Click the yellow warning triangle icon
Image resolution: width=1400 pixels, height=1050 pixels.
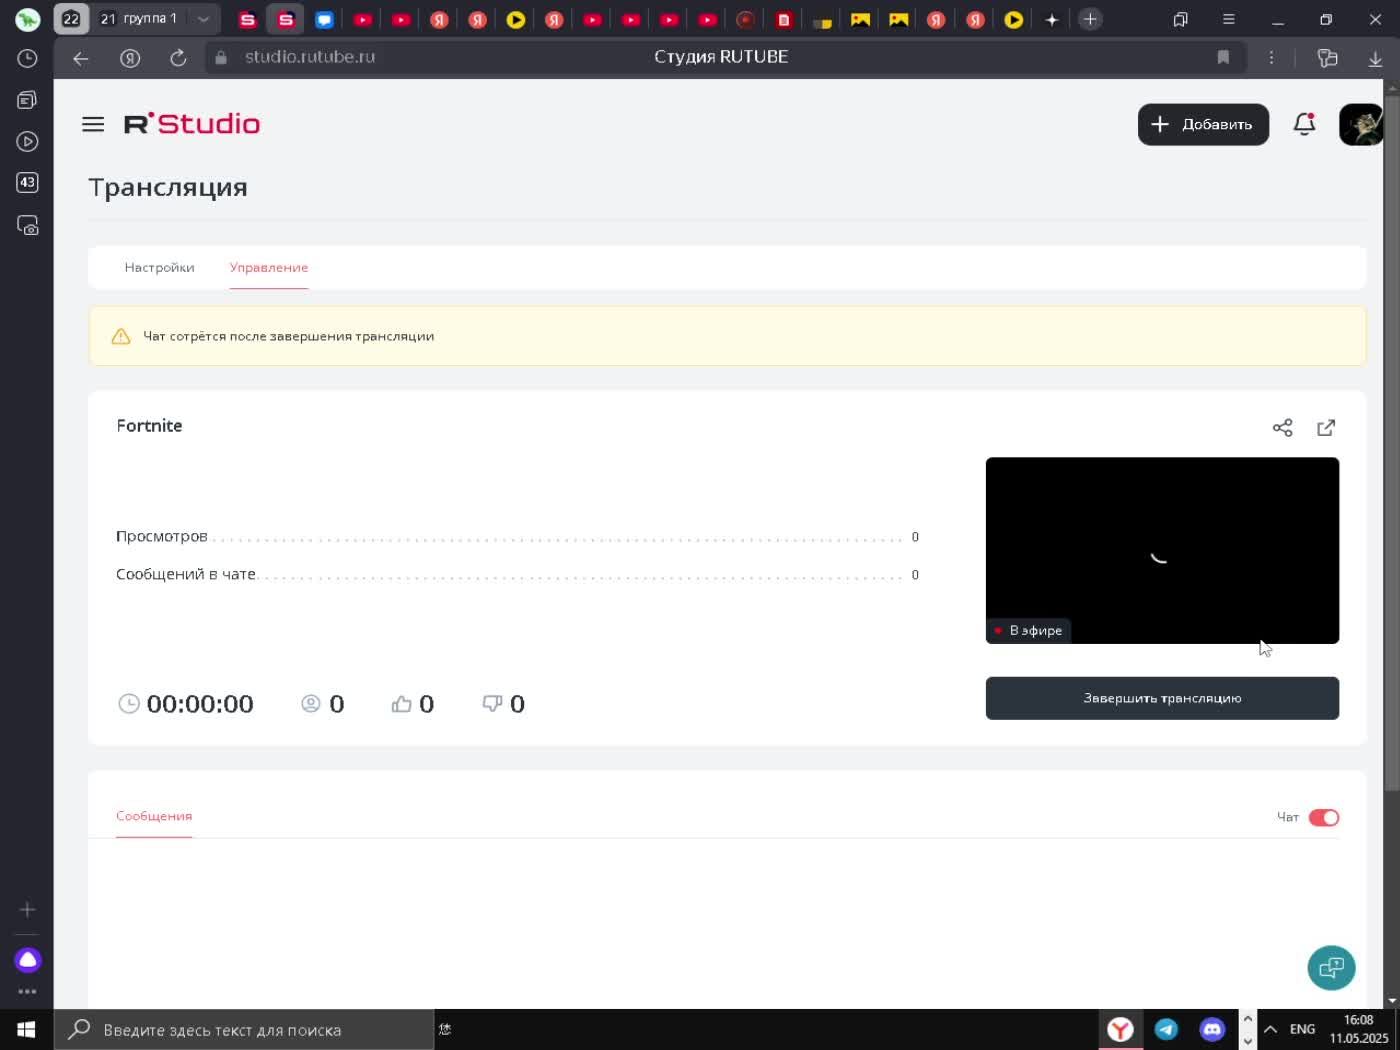pos(121,336)
